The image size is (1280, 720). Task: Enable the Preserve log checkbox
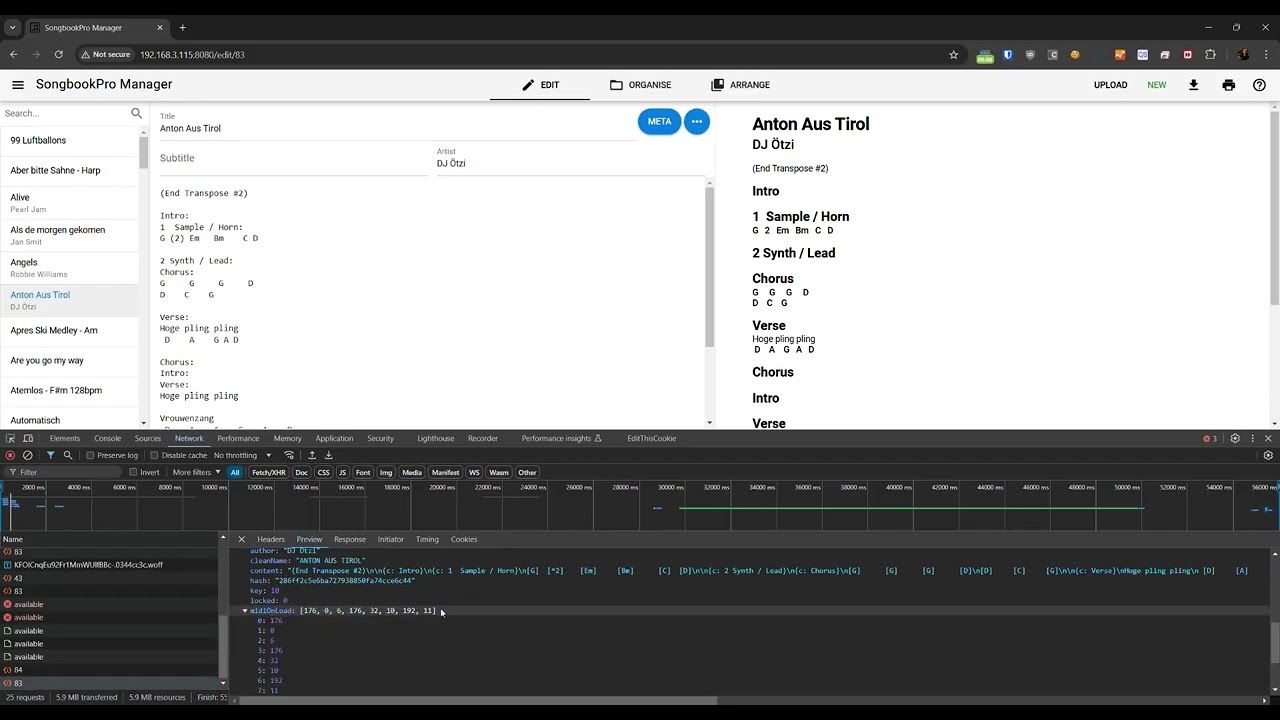point(90,455)
